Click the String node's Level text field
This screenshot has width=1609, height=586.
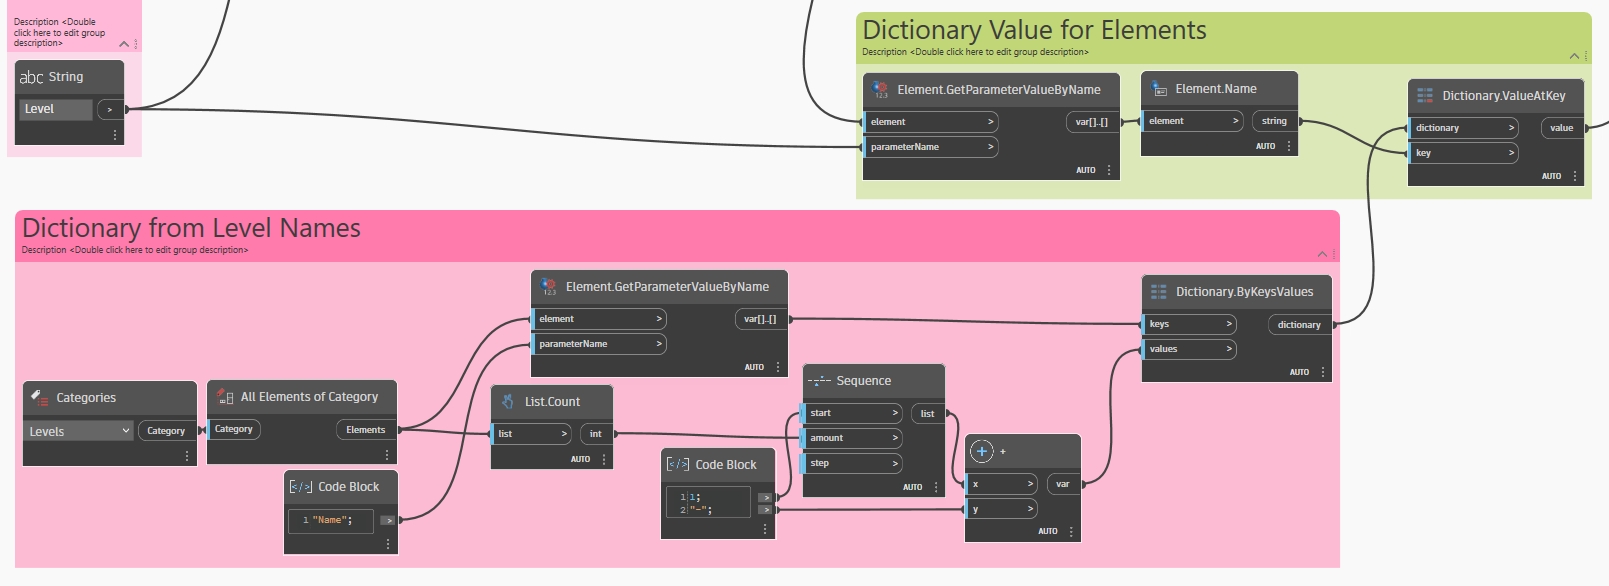(56, 109)
